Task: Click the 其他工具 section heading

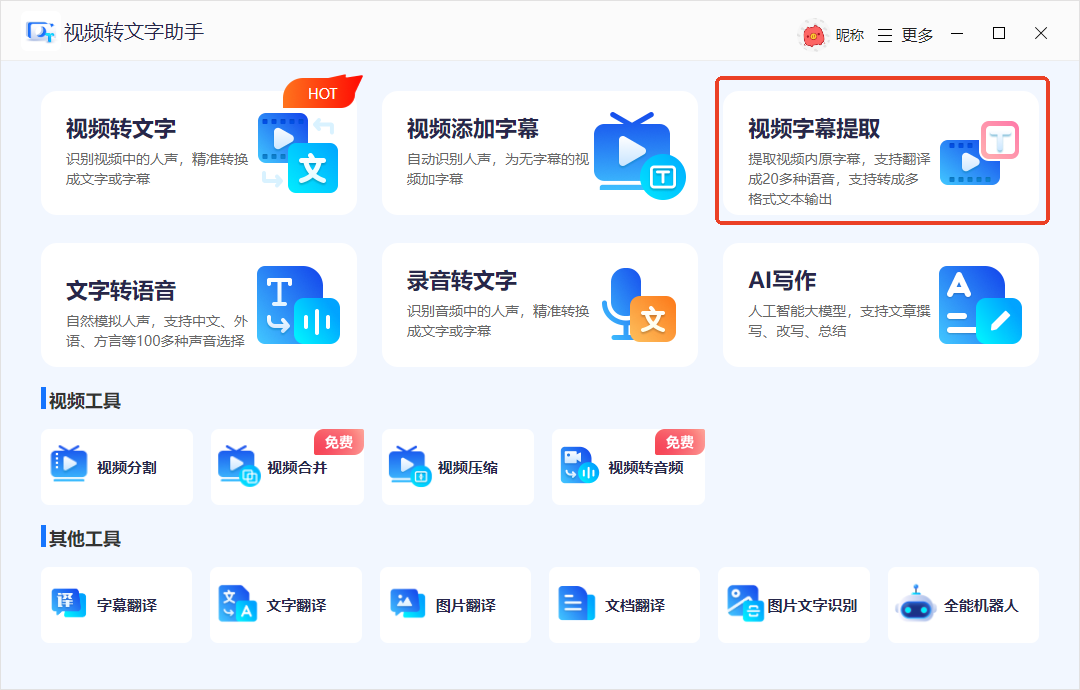Action: 85,539
